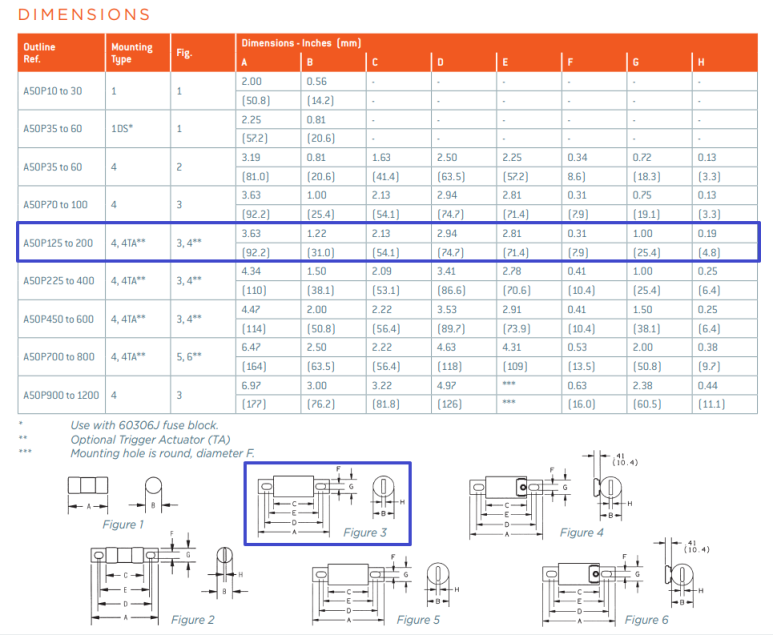This screenshot has width=773, height=635.
Task: Click the (13.5) value cell
Action: [x=594, y=367]
